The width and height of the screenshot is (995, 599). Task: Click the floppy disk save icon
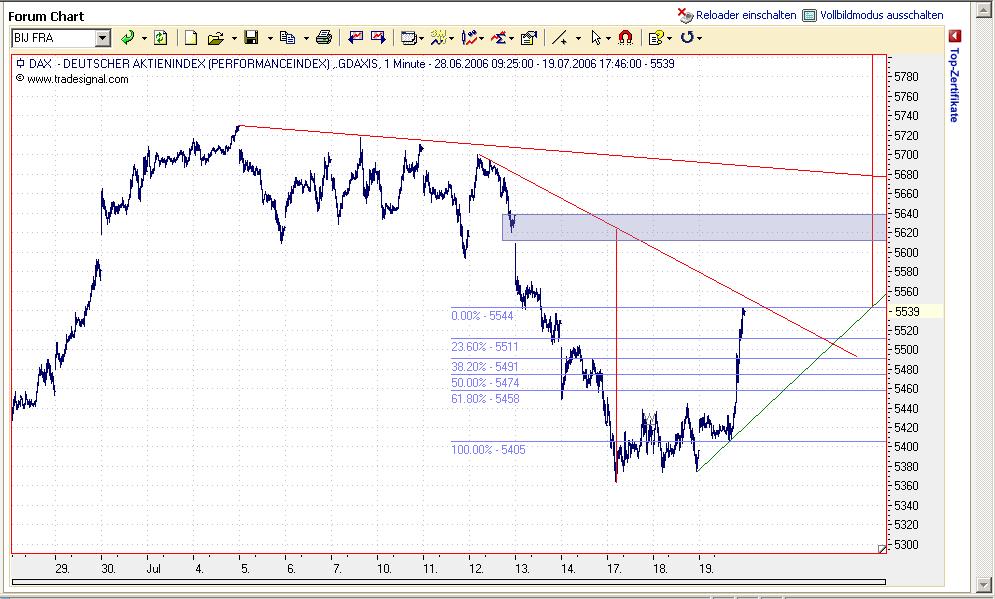coord(252,38)
